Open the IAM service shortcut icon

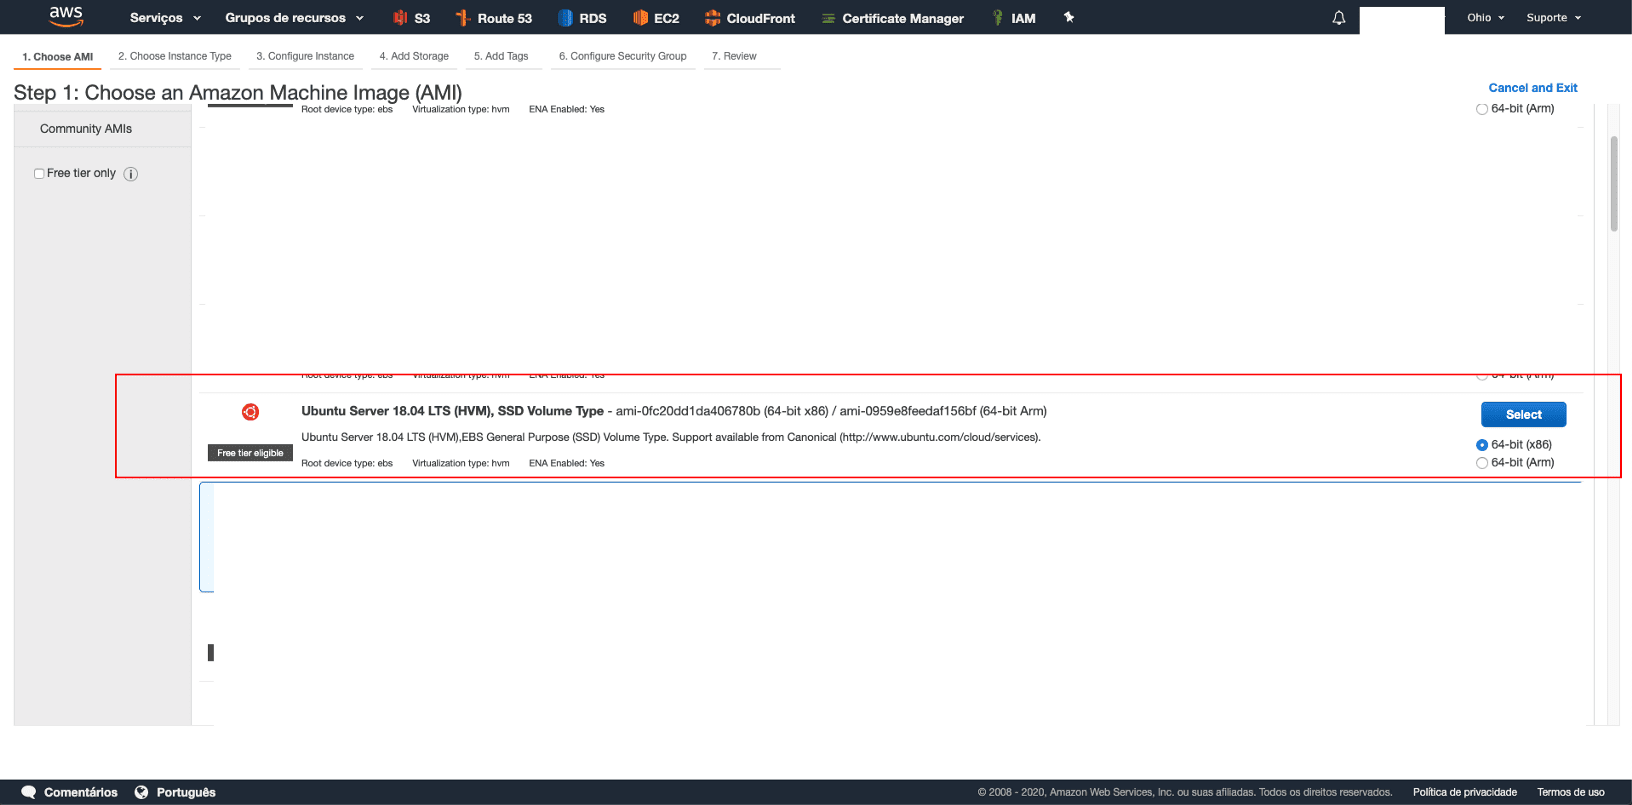tap(998, 18)
